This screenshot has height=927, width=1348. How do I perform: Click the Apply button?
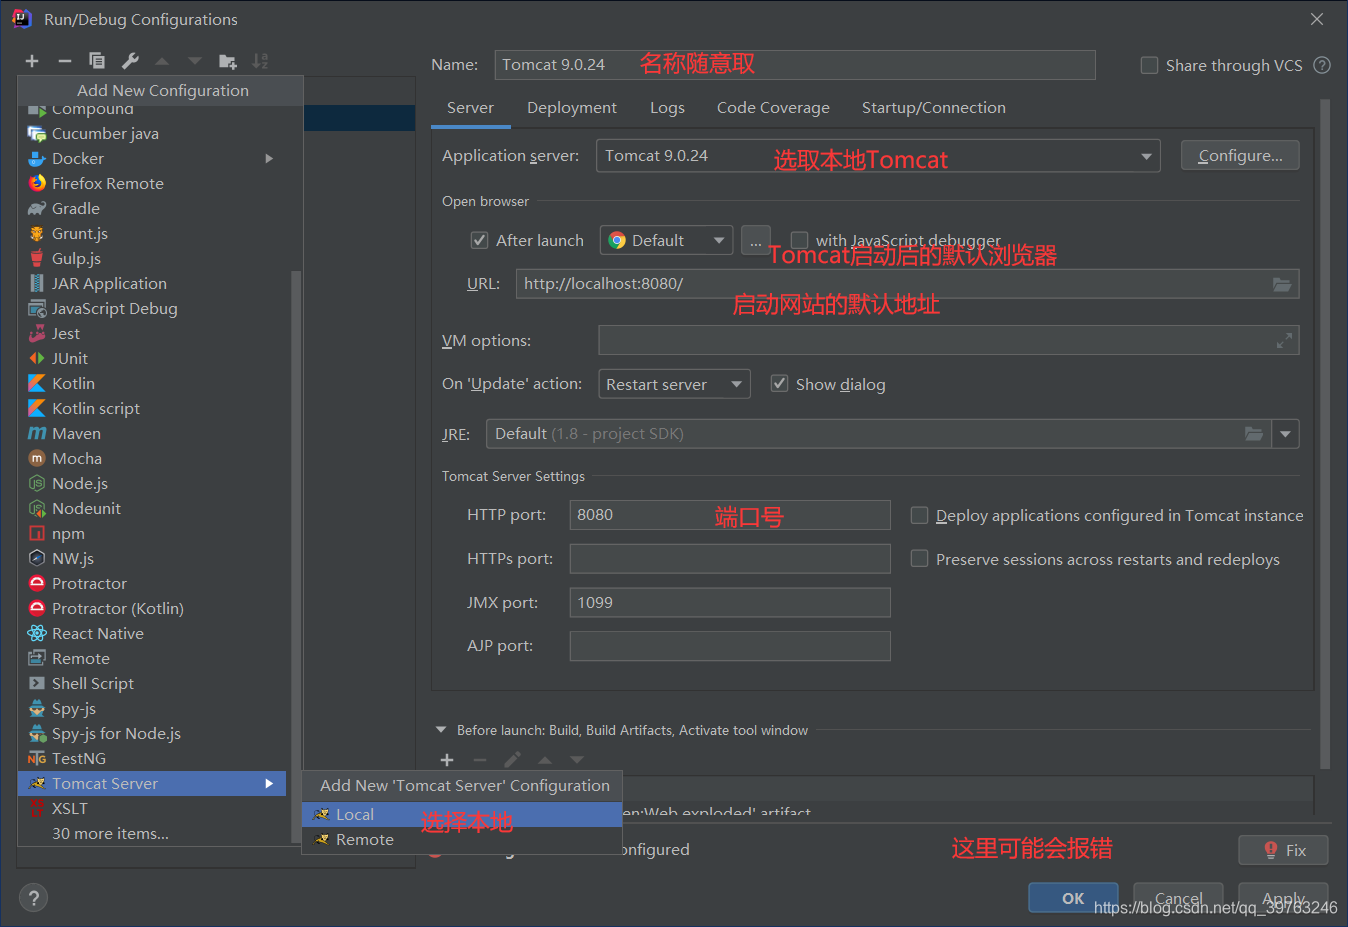(1283, 898)
